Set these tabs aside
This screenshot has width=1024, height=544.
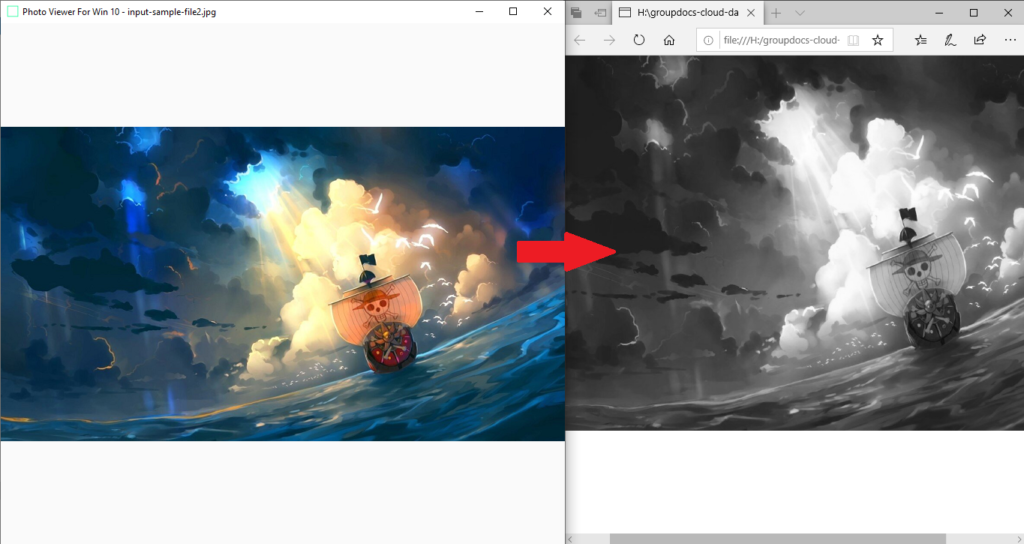[x=599, y=13]
